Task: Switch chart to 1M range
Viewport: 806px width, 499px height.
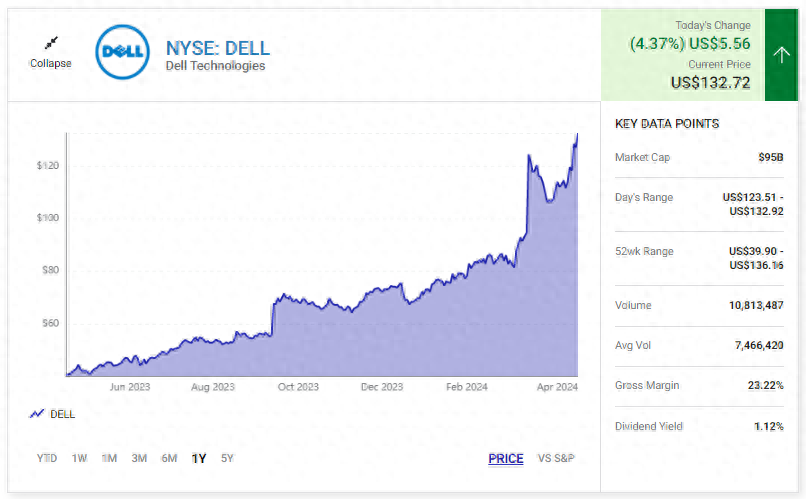Action: coord(109,458)
